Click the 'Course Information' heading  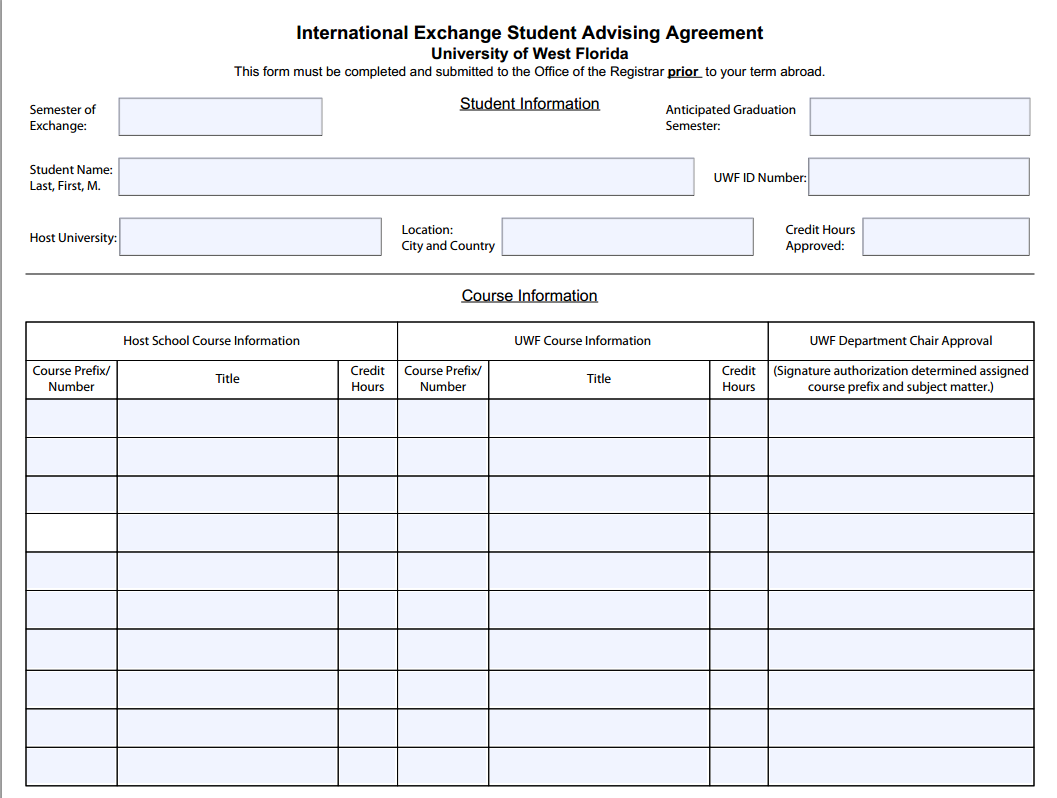[x=530, y=296]
